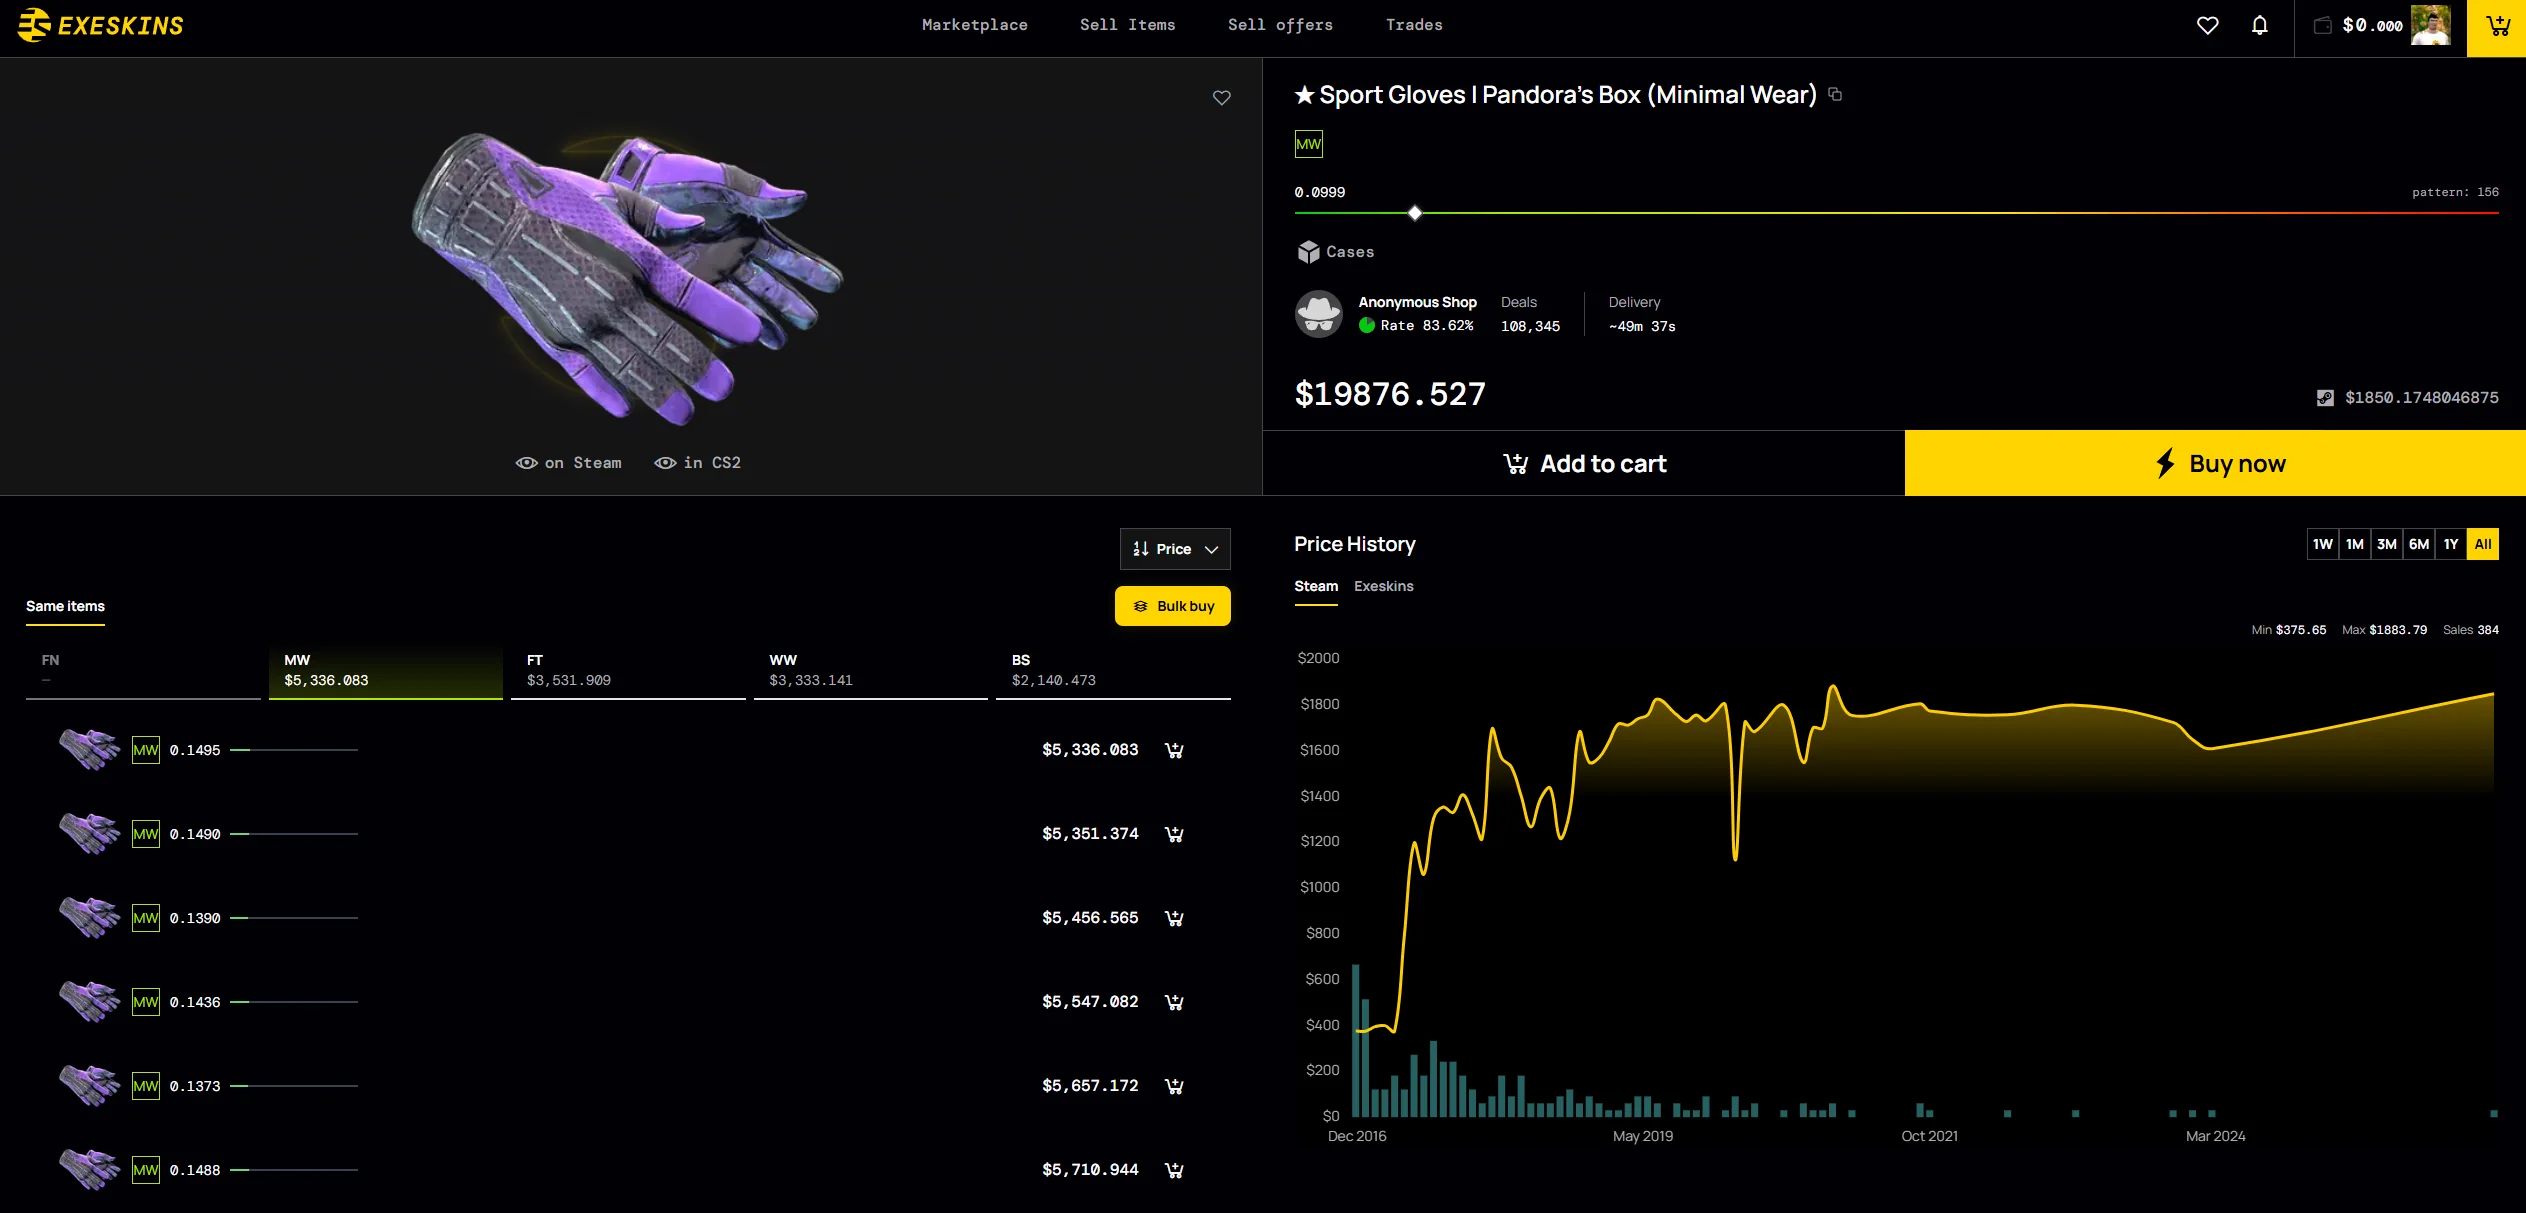2526x1213 pixels.
Task: Click the Exeskins logo
Action: (x=101, y=25)
